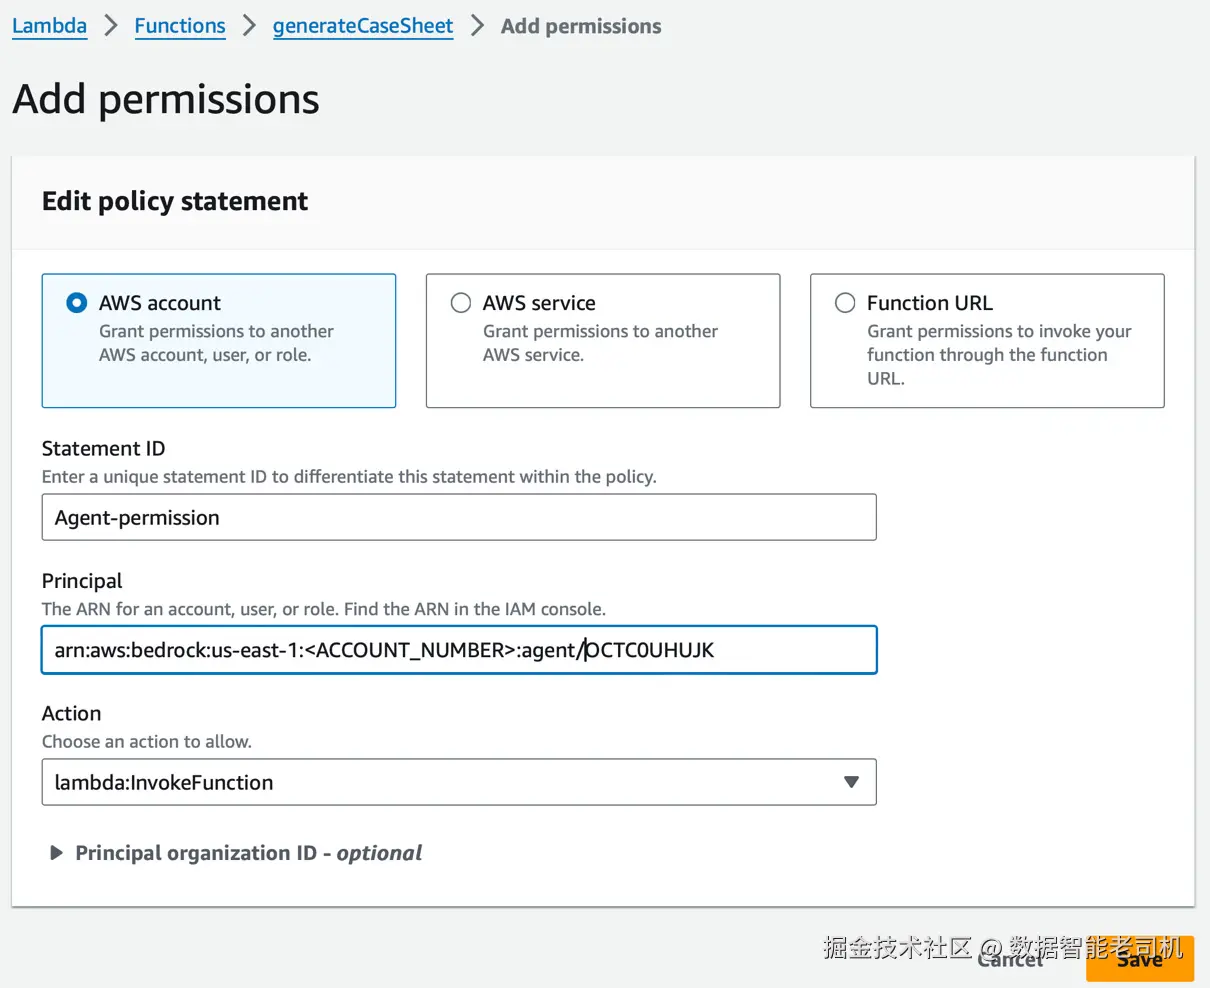Click the Principal organization ID disclosure triangle
Viewport: 1210px width, 988px height.
coord(56,853)
